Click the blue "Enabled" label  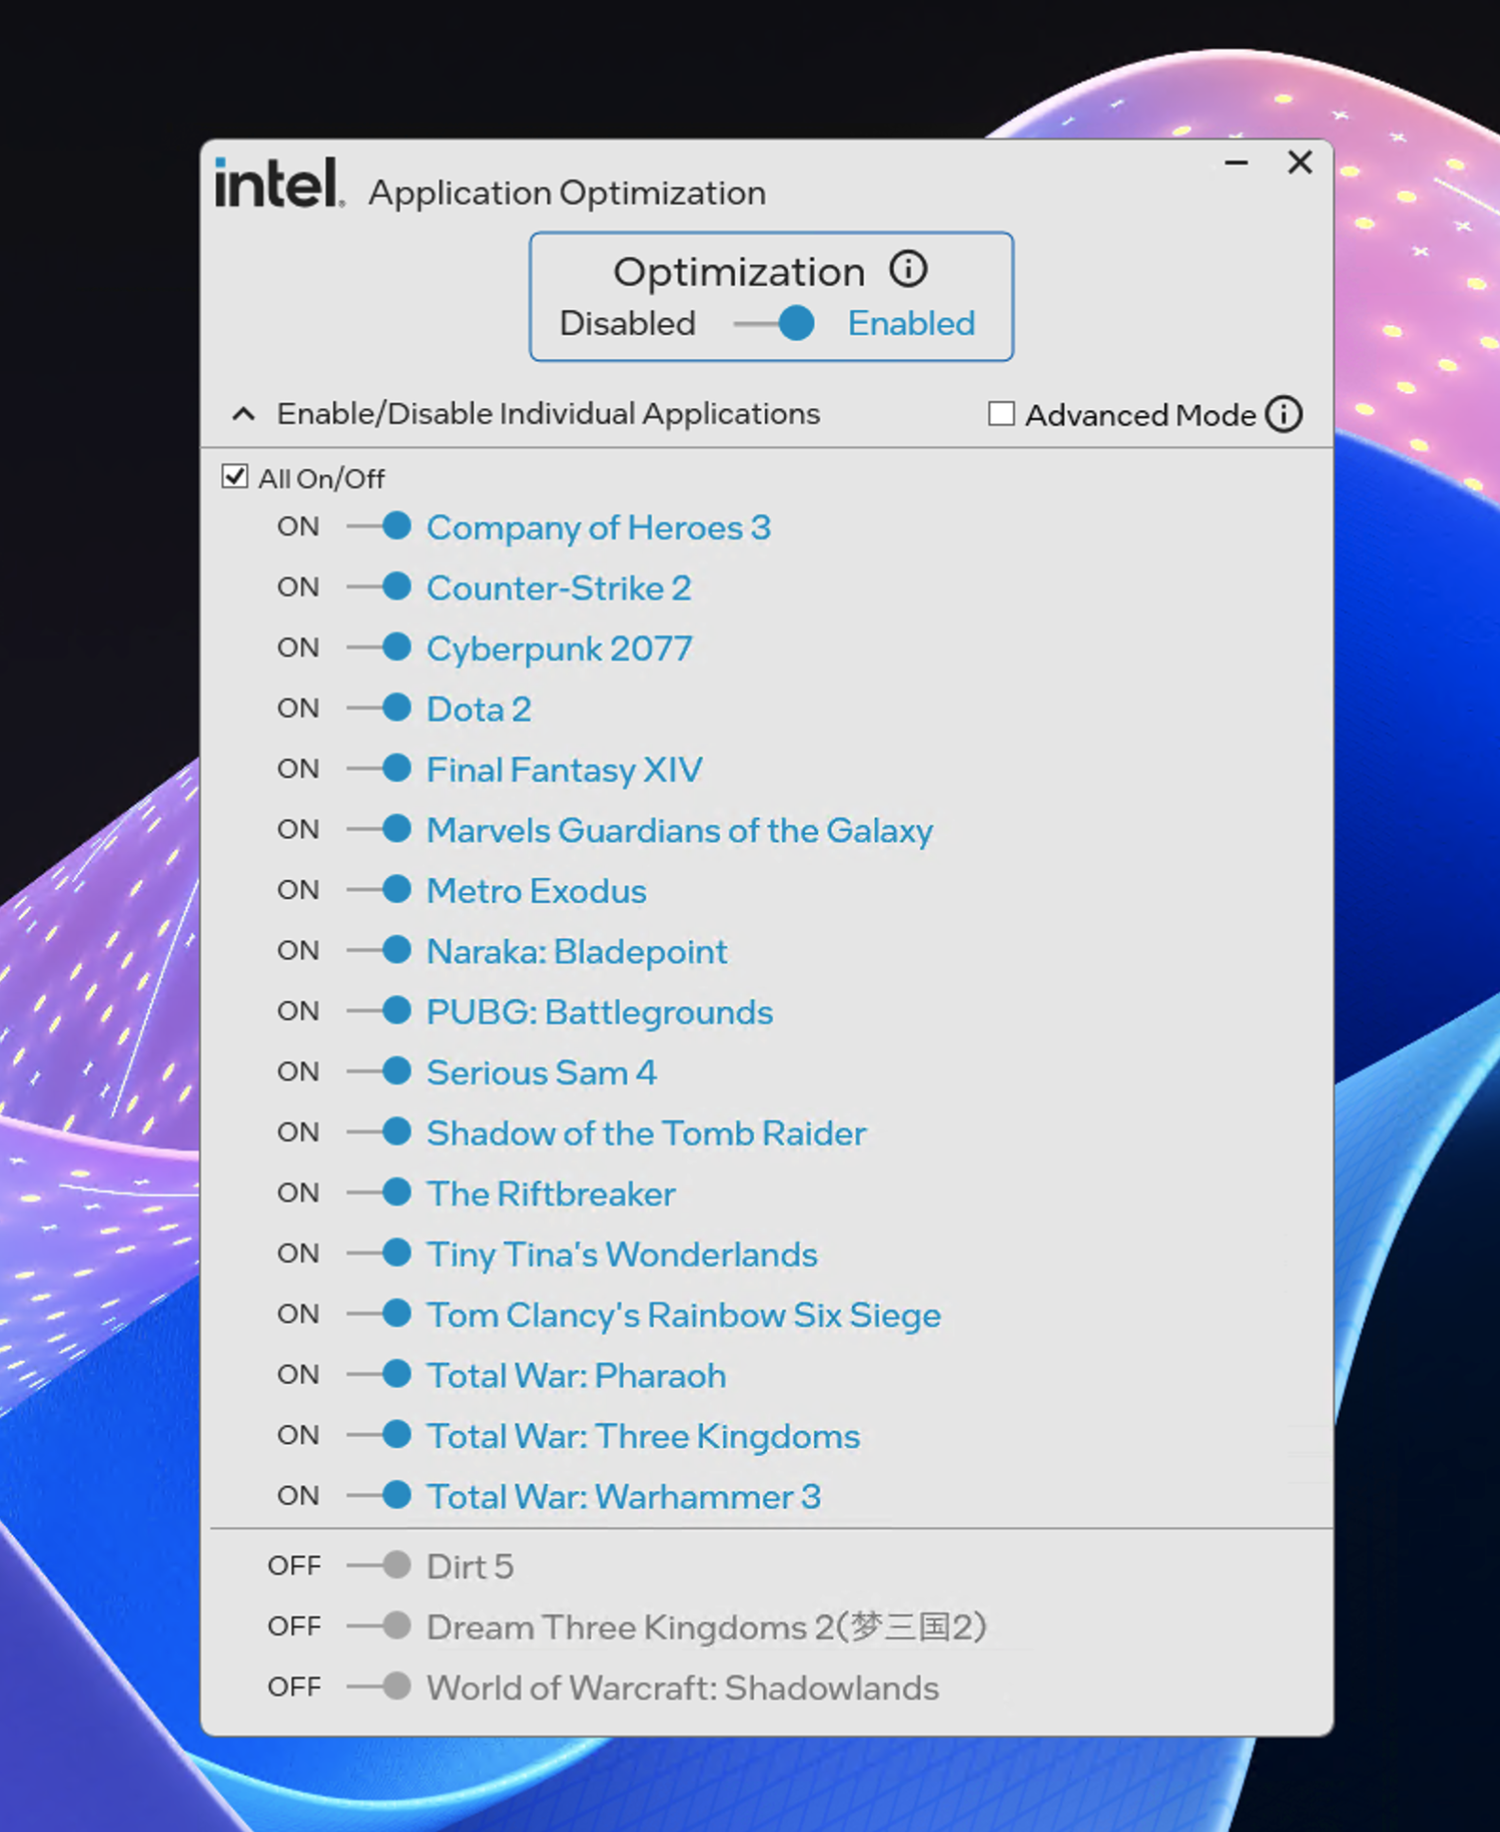[x=911, y=323]
